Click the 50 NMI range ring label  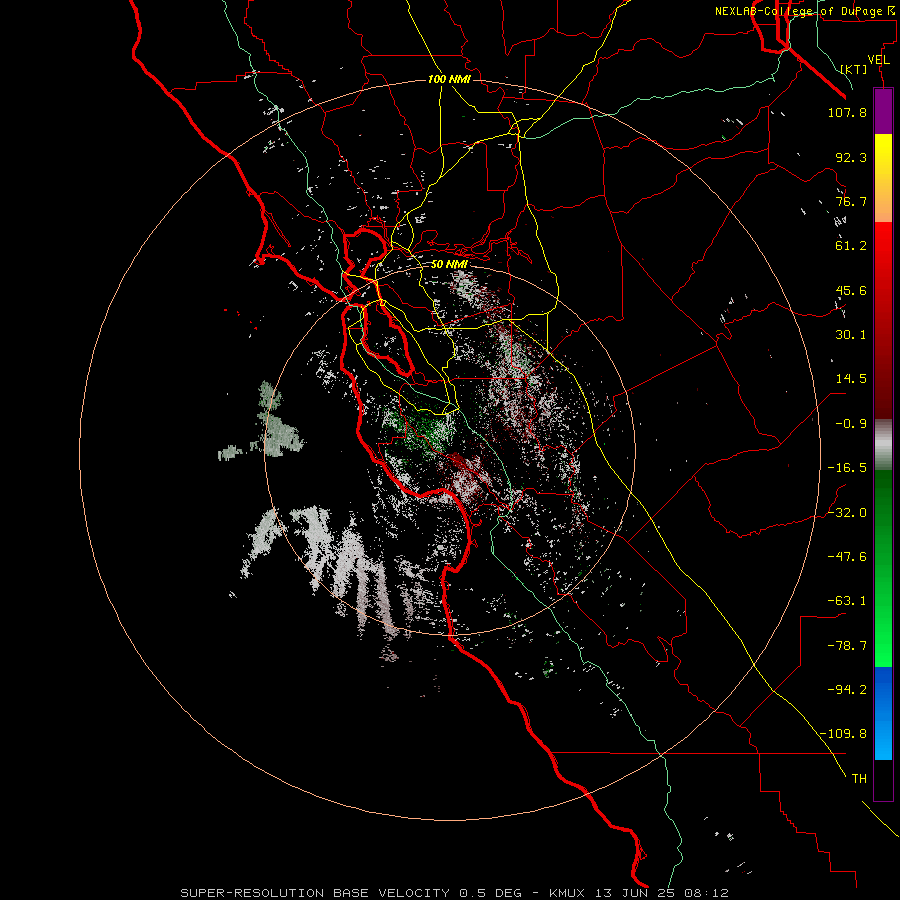click(449, 264)
